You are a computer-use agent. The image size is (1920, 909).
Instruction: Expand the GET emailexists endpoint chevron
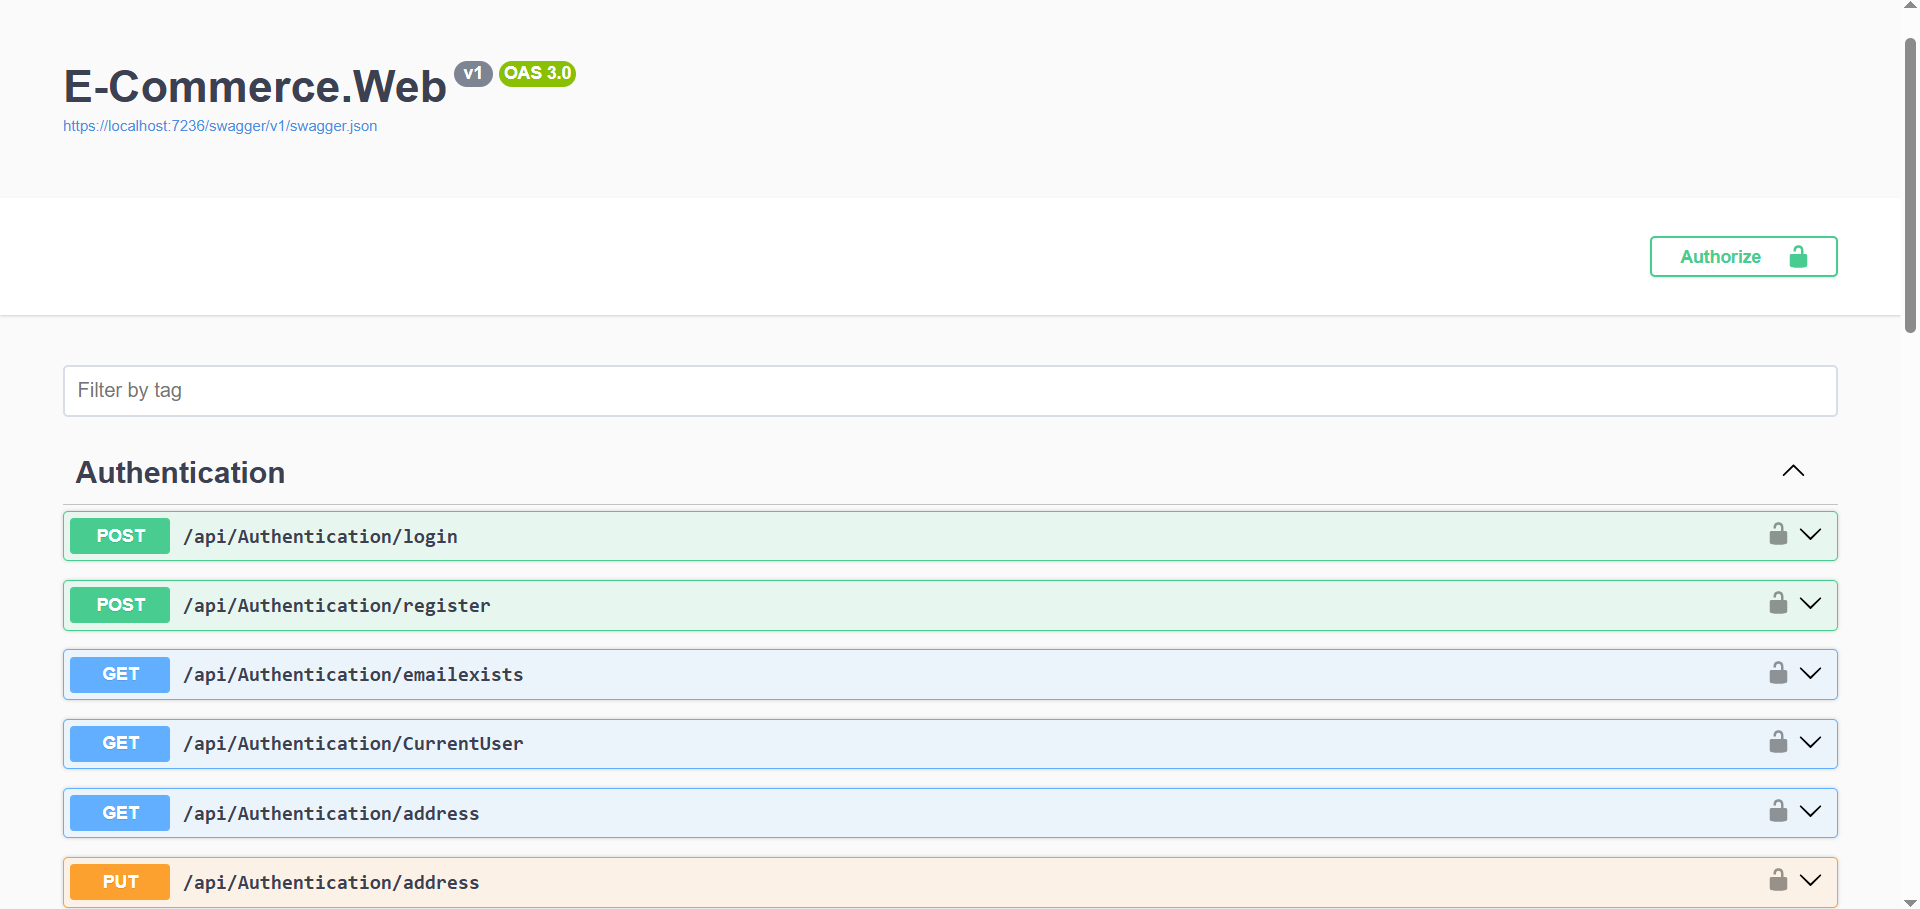coord(1810,673)
